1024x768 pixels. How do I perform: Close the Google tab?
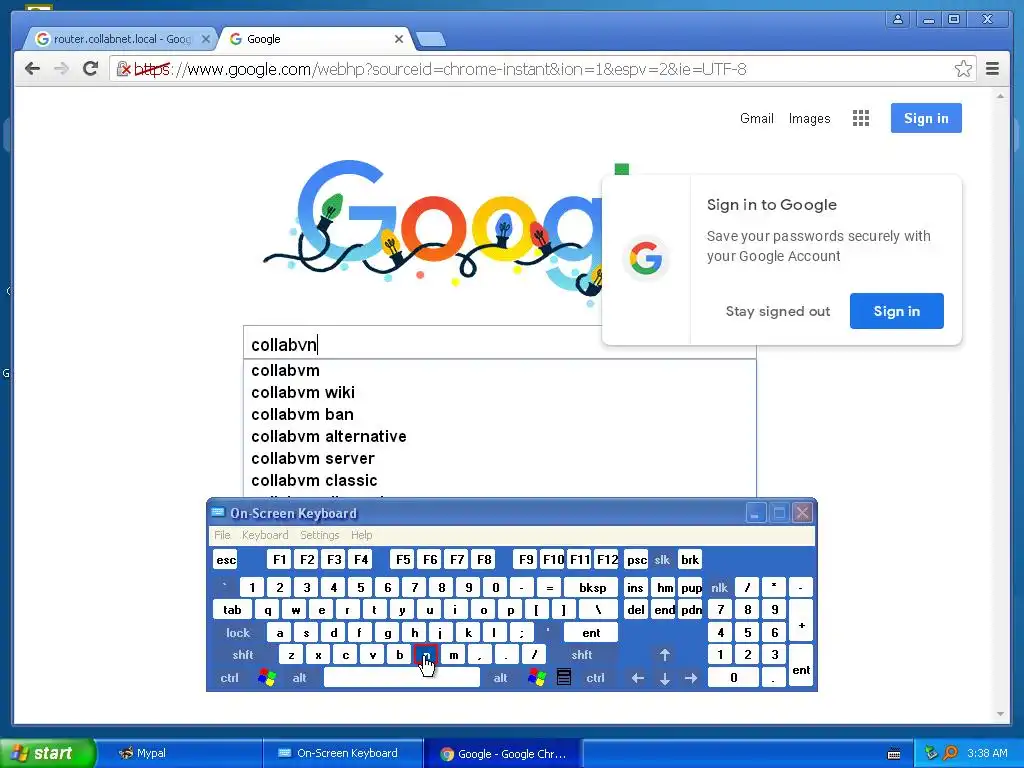click(398, 39)
